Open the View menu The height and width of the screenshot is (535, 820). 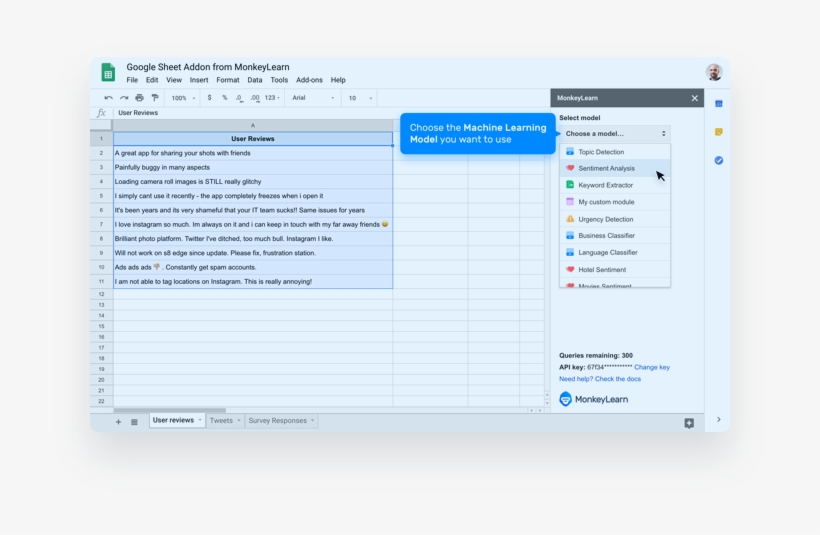pyautogui.click(x=174, y=80)
